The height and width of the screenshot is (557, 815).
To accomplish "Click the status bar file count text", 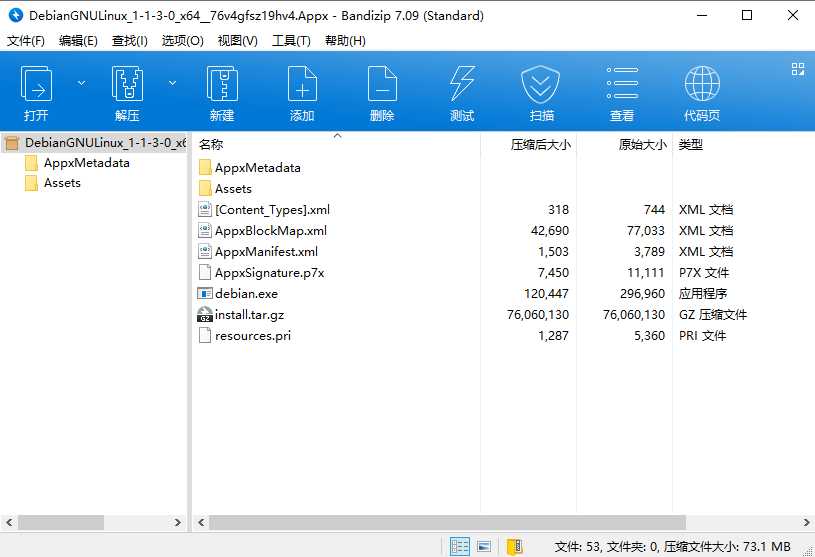I will pos(672,547).
